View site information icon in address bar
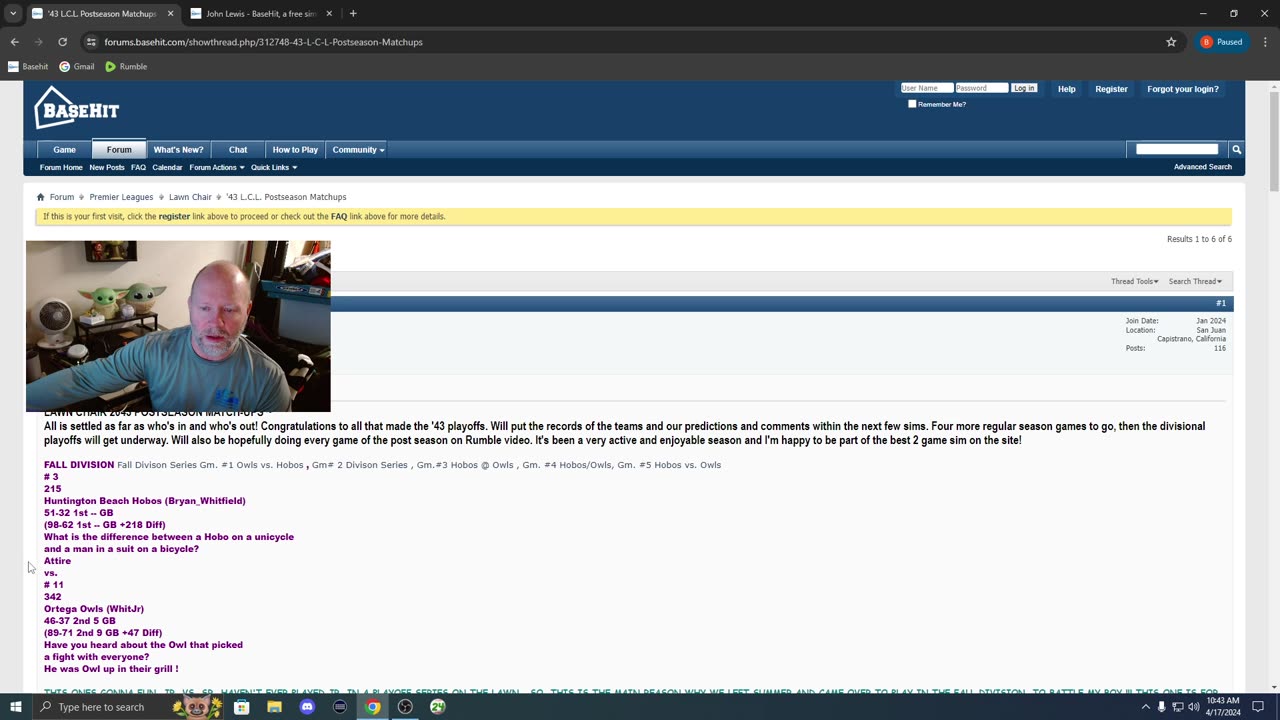Image resolution: width=1280 pixels, height=720 pixels. click(91, 42)
